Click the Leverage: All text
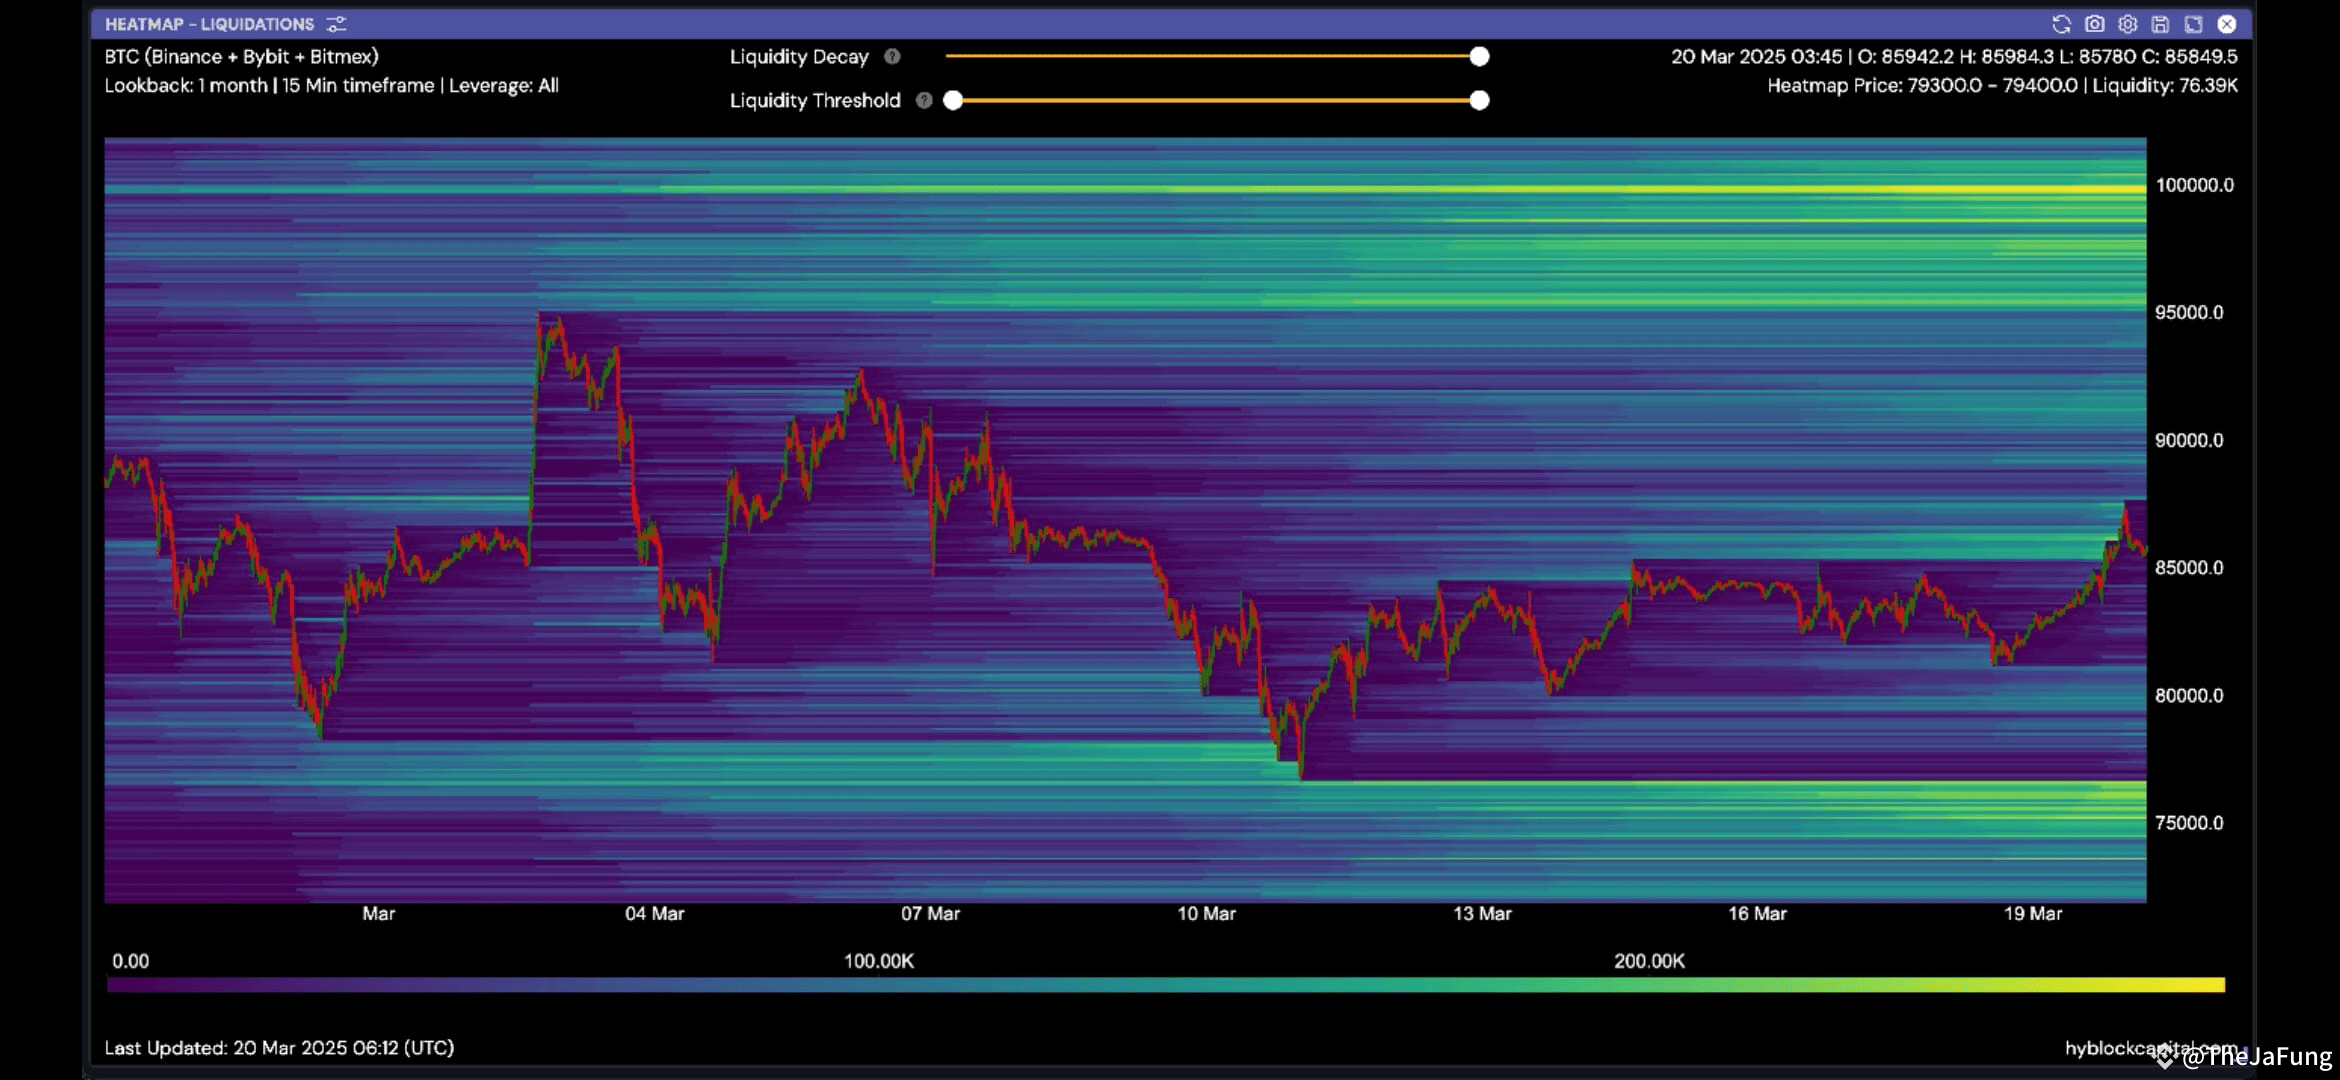Viewport: 2340px width, 1080px height. tap(503, 86)
